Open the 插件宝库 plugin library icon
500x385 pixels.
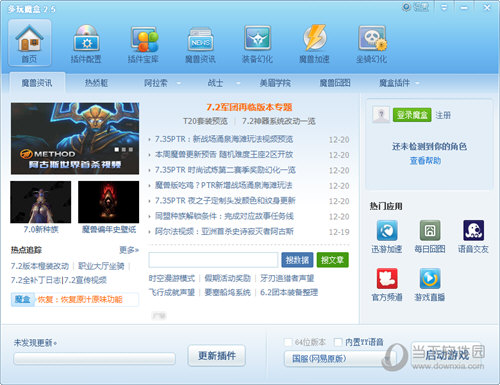coord(143,43)
